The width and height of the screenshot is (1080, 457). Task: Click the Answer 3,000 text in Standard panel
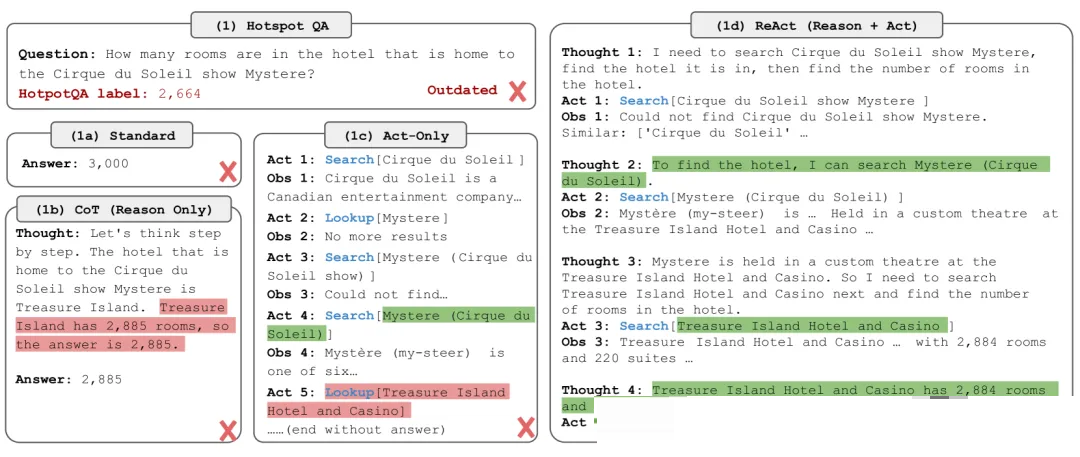(x=75, y=163)
